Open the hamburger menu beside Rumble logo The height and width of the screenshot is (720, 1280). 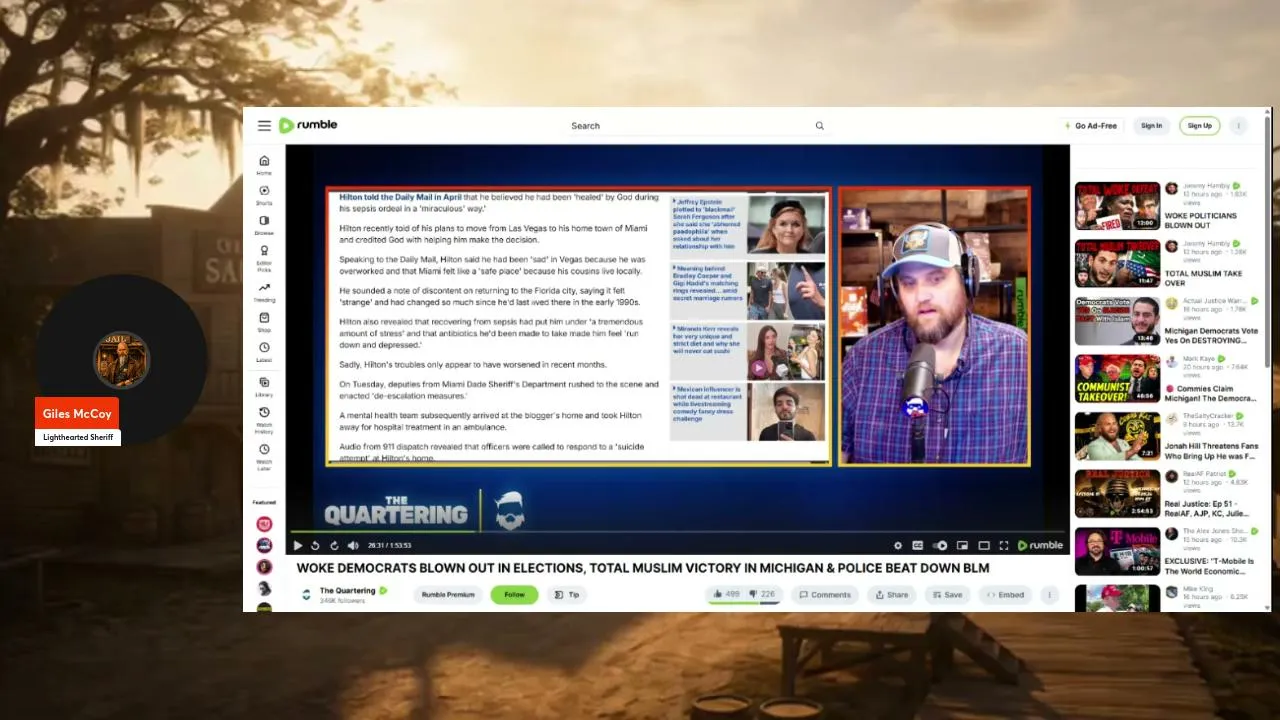(x=264, y=126)
